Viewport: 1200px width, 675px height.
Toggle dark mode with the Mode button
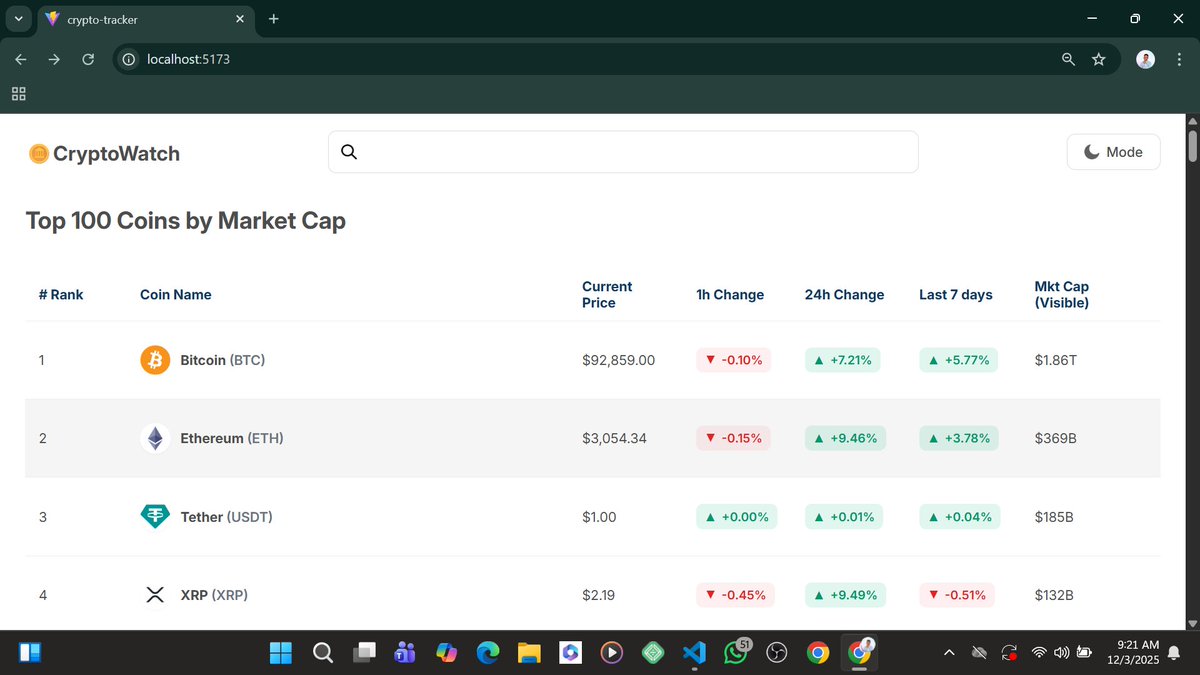pos(1113,151)
